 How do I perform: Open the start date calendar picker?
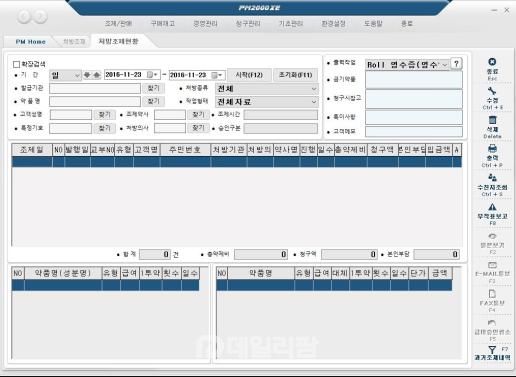pos(152,75)
